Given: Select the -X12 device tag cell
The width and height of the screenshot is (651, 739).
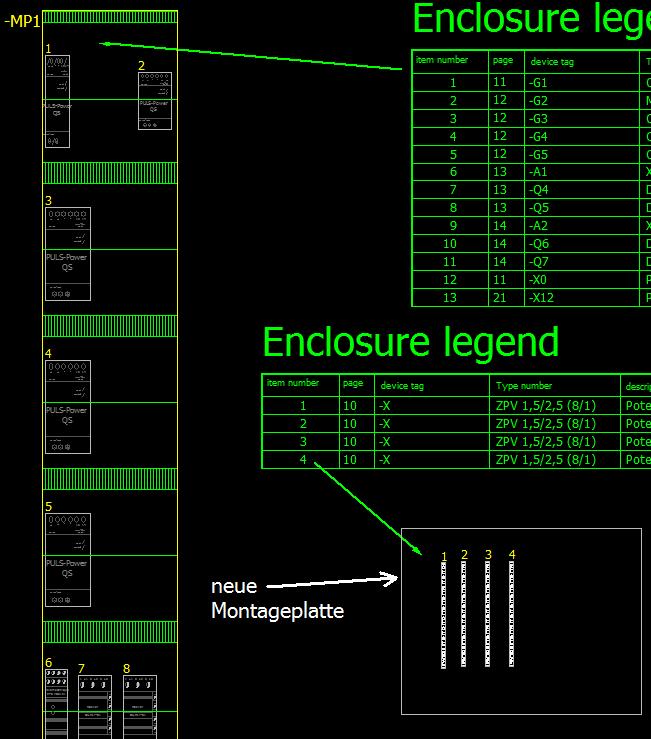Looking at the screenshot, I should [x=582, y=297].
